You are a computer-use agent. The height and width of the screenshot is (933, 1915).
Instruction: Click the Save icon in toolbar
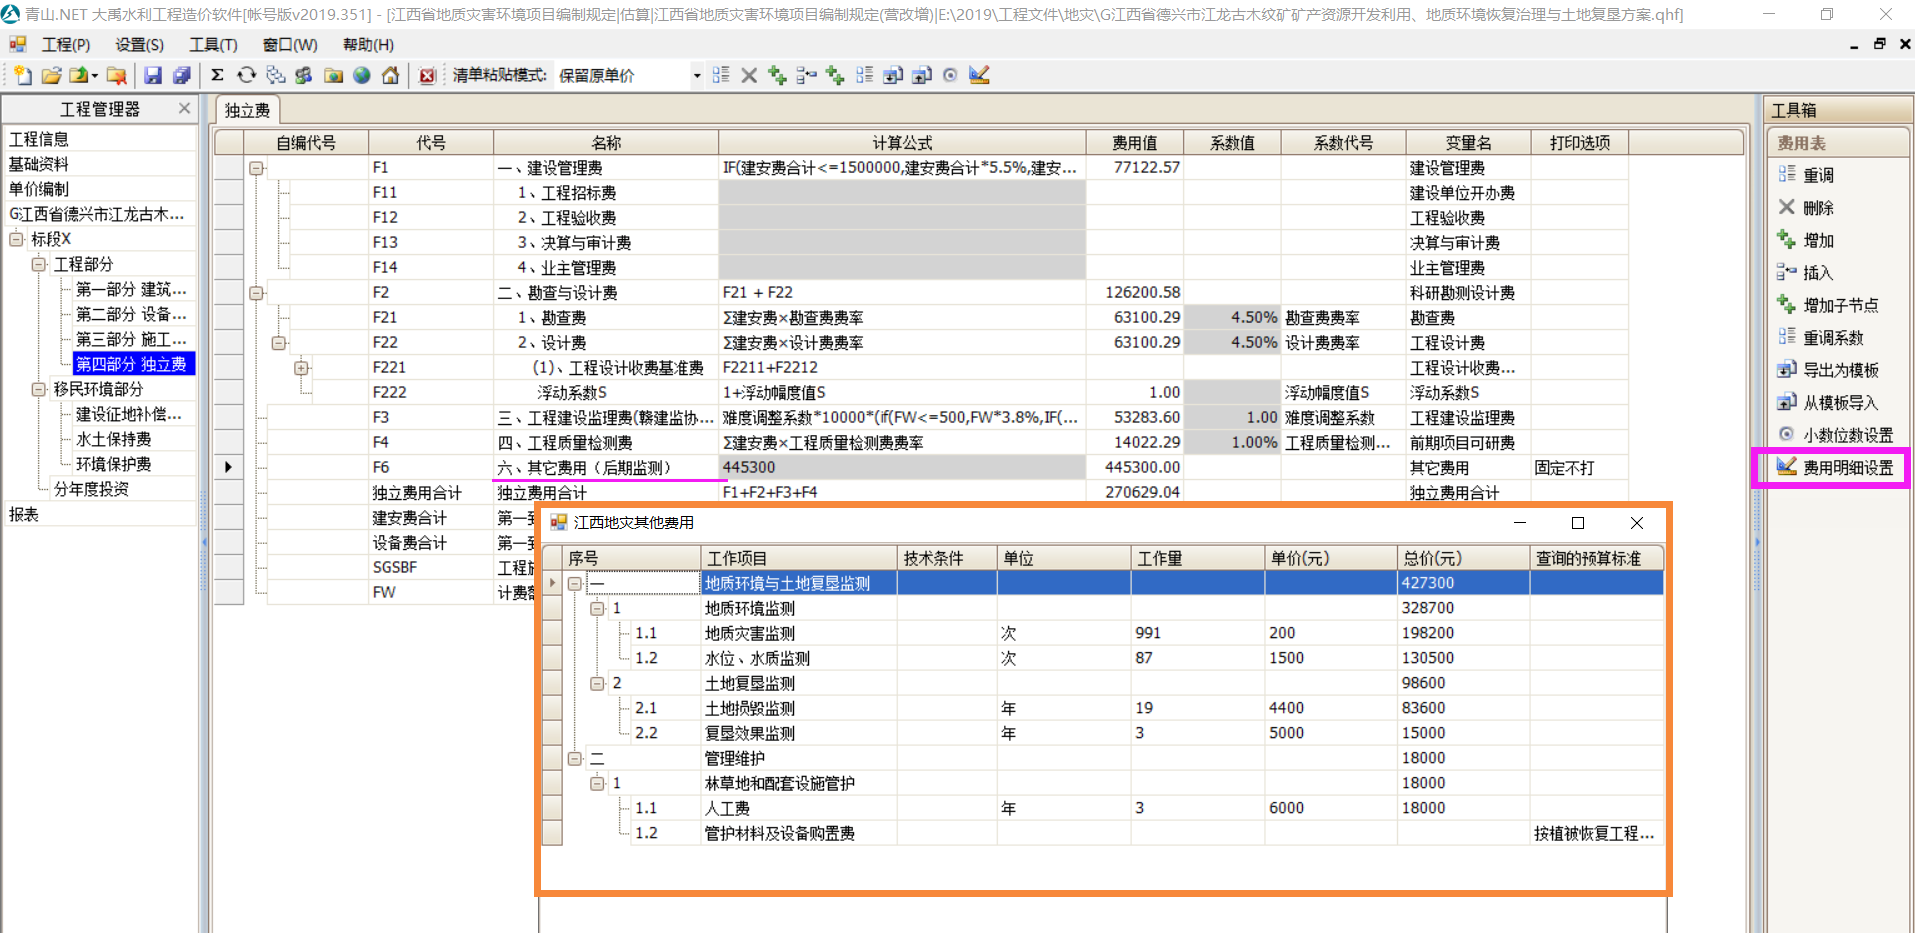click(152, 75)
